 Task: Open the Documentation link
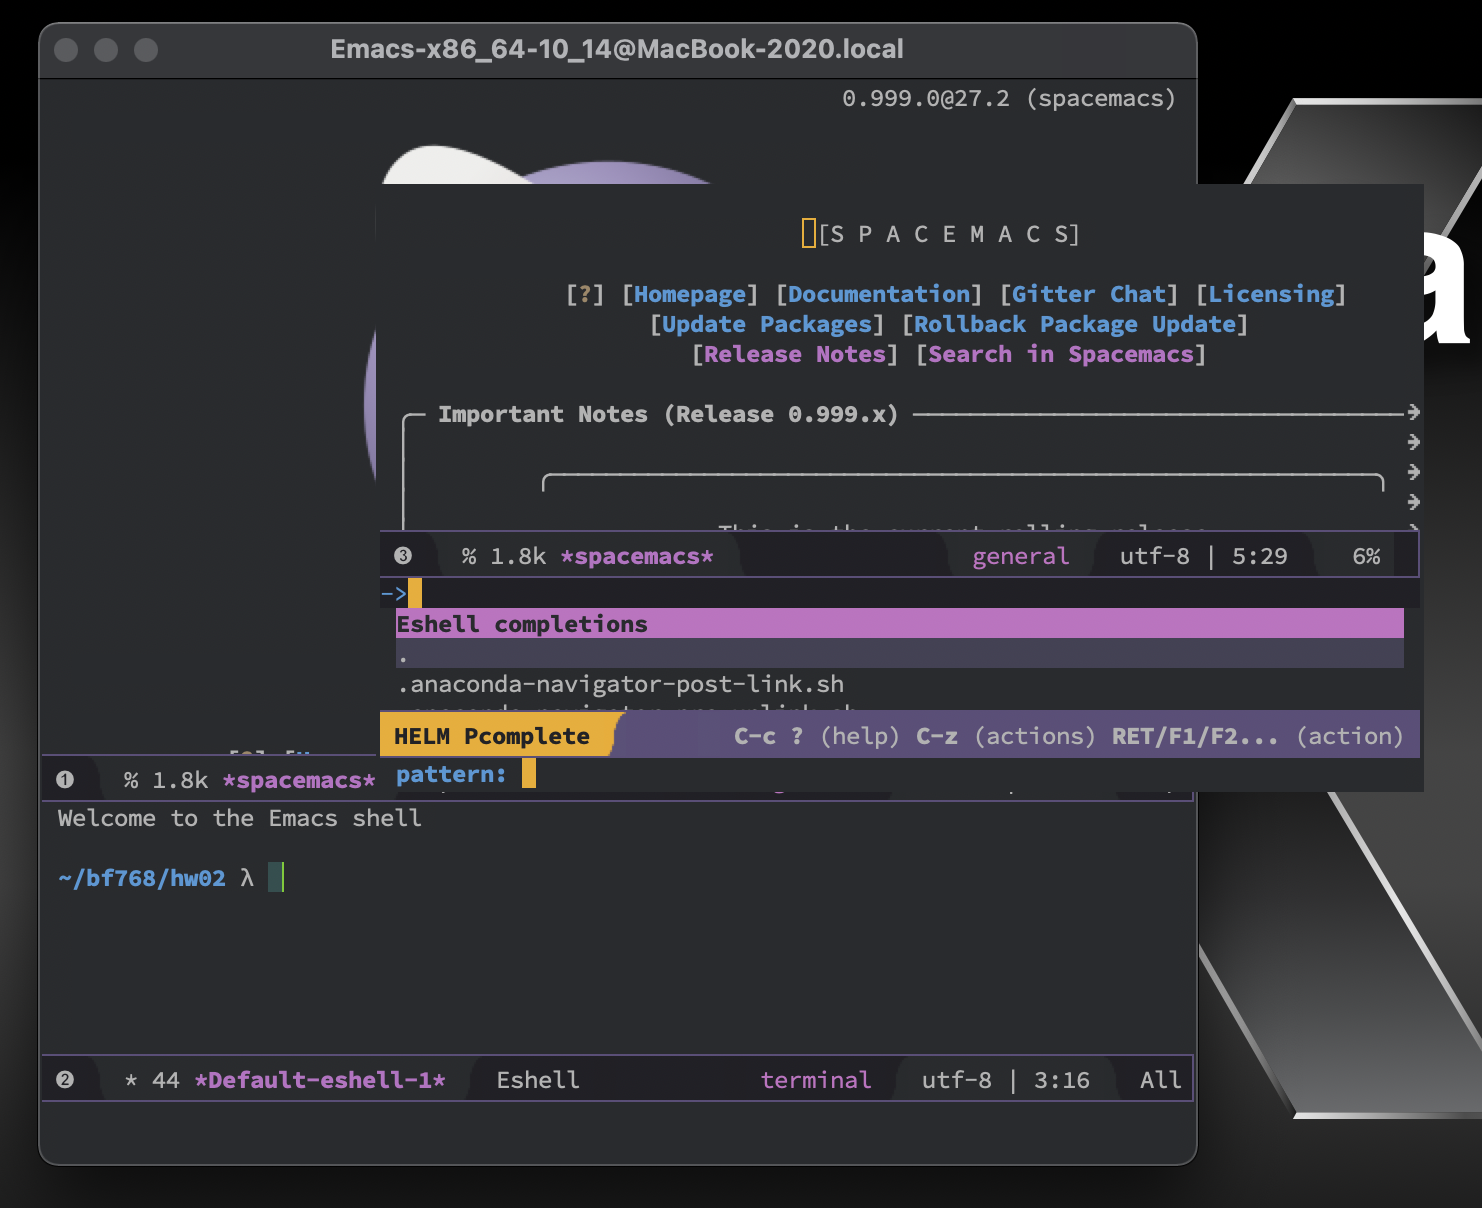[881, 293]
